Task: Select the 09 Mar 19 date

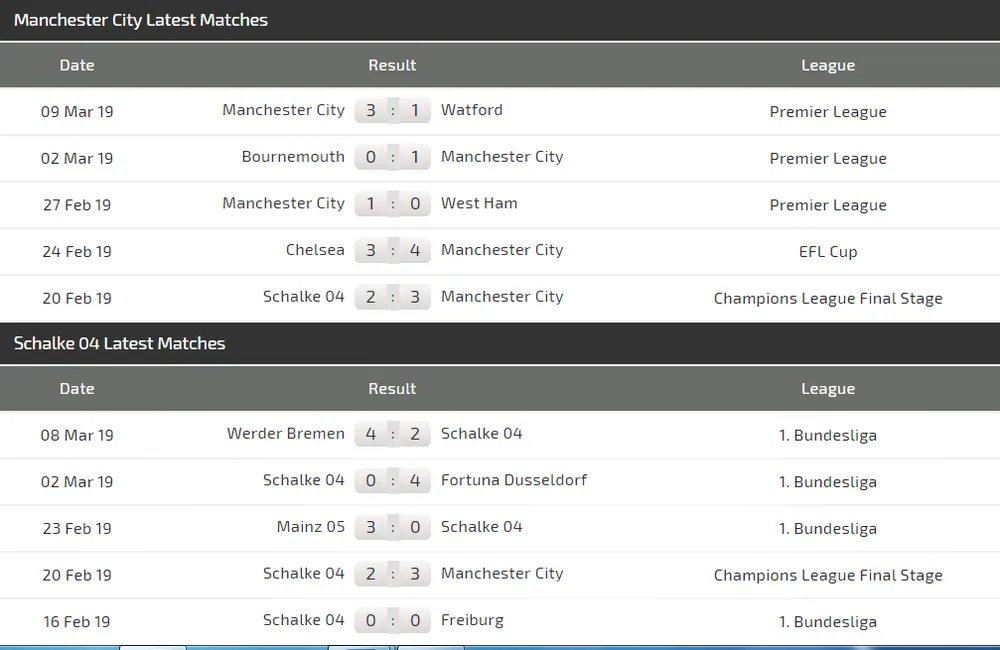Action: (x=77, y=111)
